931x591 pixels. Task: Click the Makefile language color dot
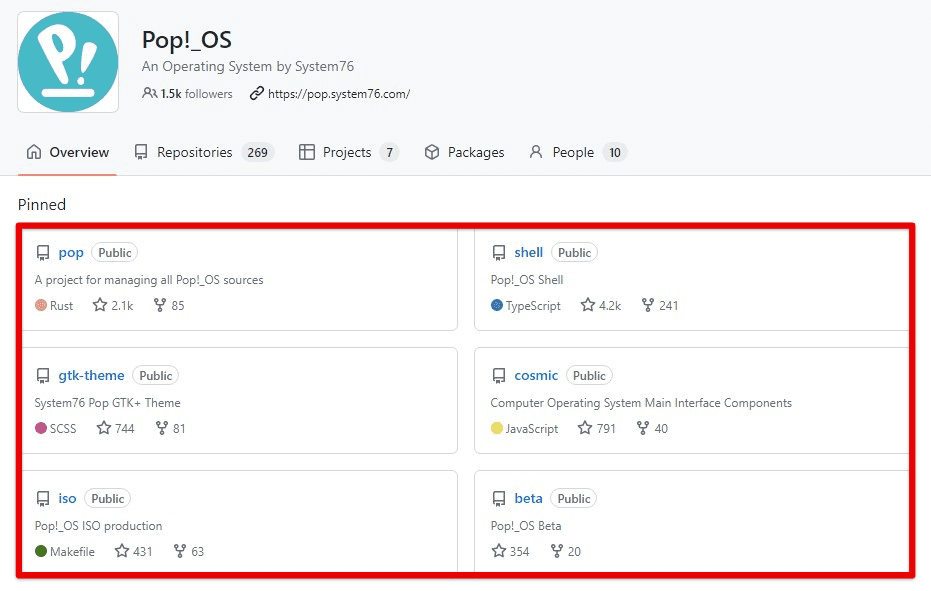point(41,551)
